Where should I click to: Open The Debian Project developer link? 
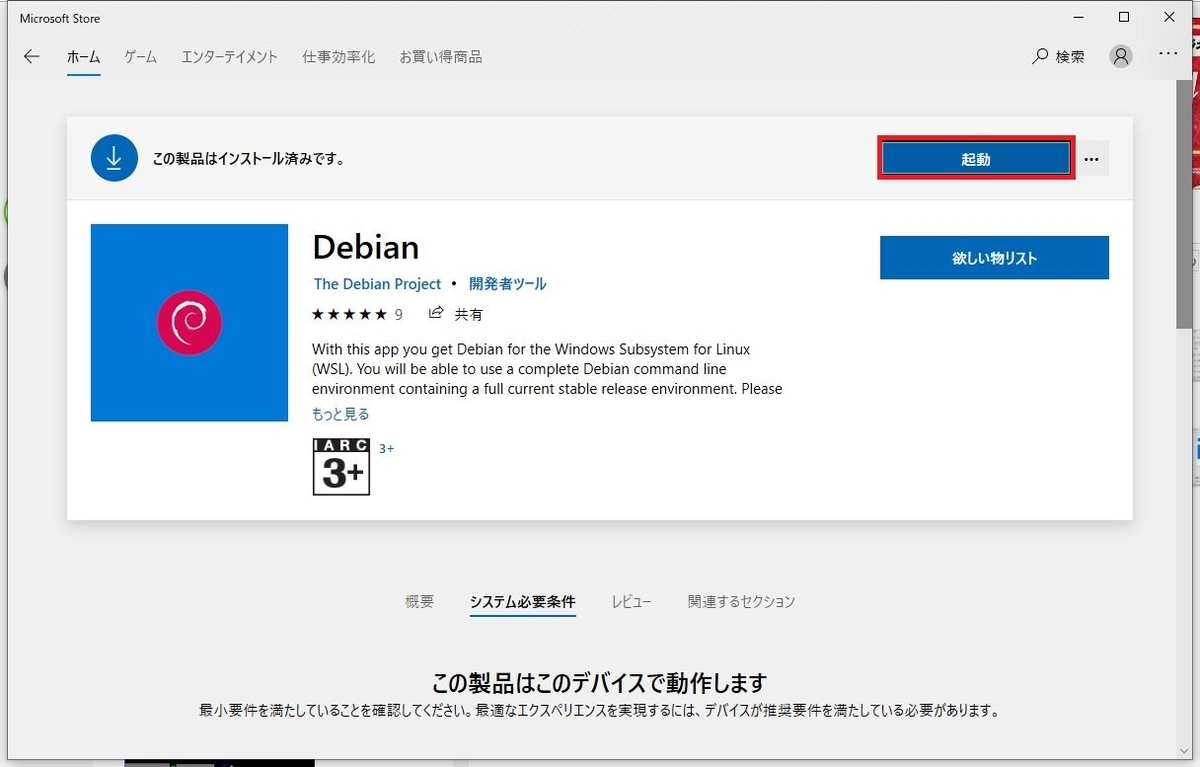(x=377, y=283)
